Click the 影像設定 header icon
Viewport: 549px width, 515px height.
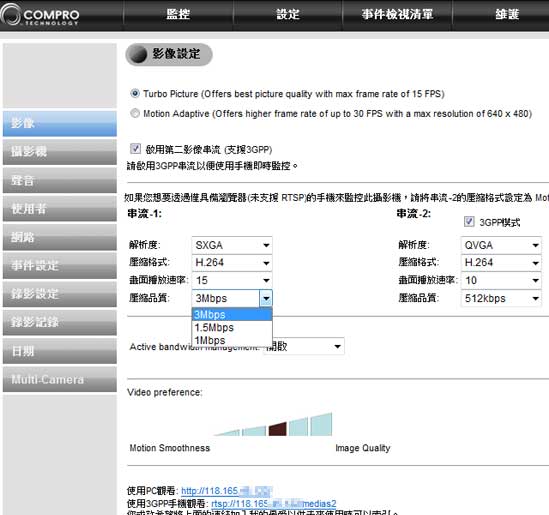coord(137,55)
